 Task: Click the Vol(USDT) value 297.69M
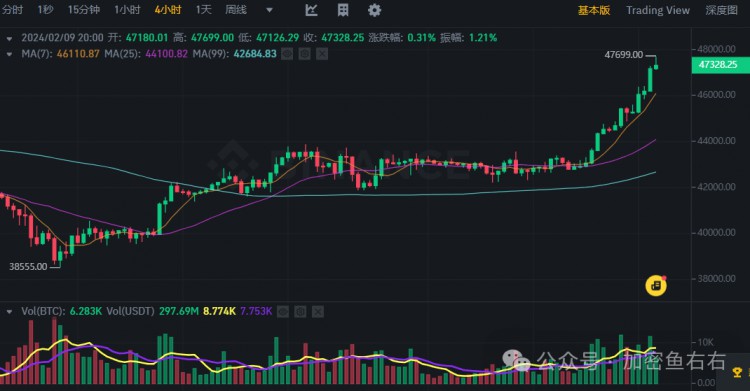pos(179,312)
